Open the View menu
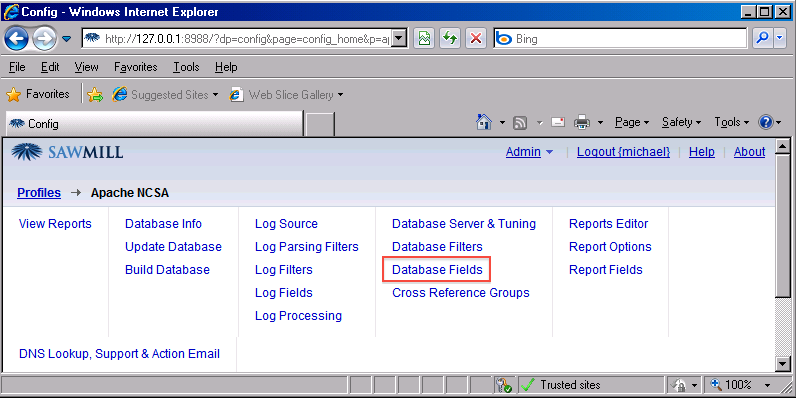The height and width of the screenshot is (398, 796). (86, 67)
